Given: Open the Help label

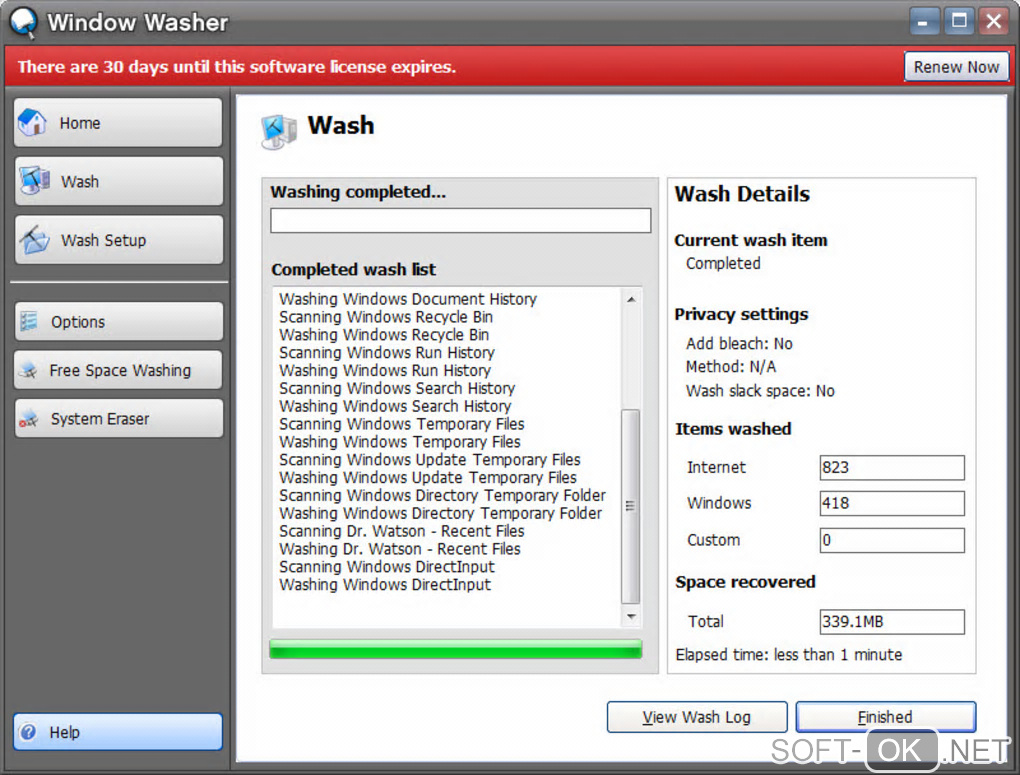Looking at the screenshot, I should tap(64, 732).
